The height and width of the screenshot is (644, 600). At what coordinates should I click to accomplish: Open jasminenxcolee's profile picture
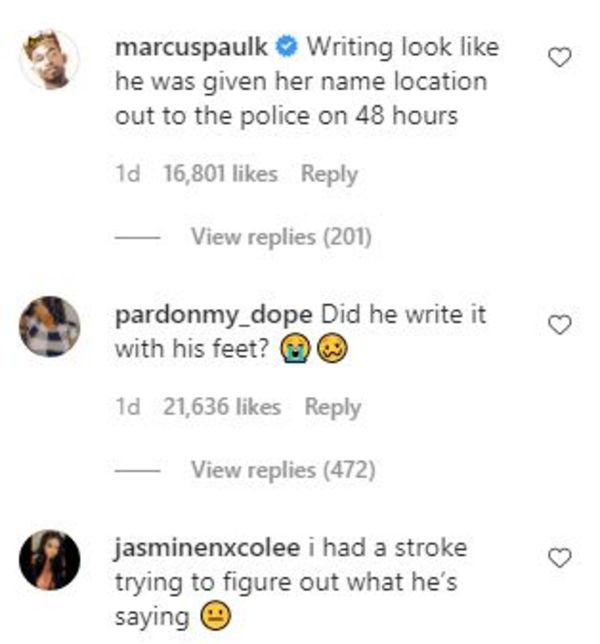click(50, 560)
